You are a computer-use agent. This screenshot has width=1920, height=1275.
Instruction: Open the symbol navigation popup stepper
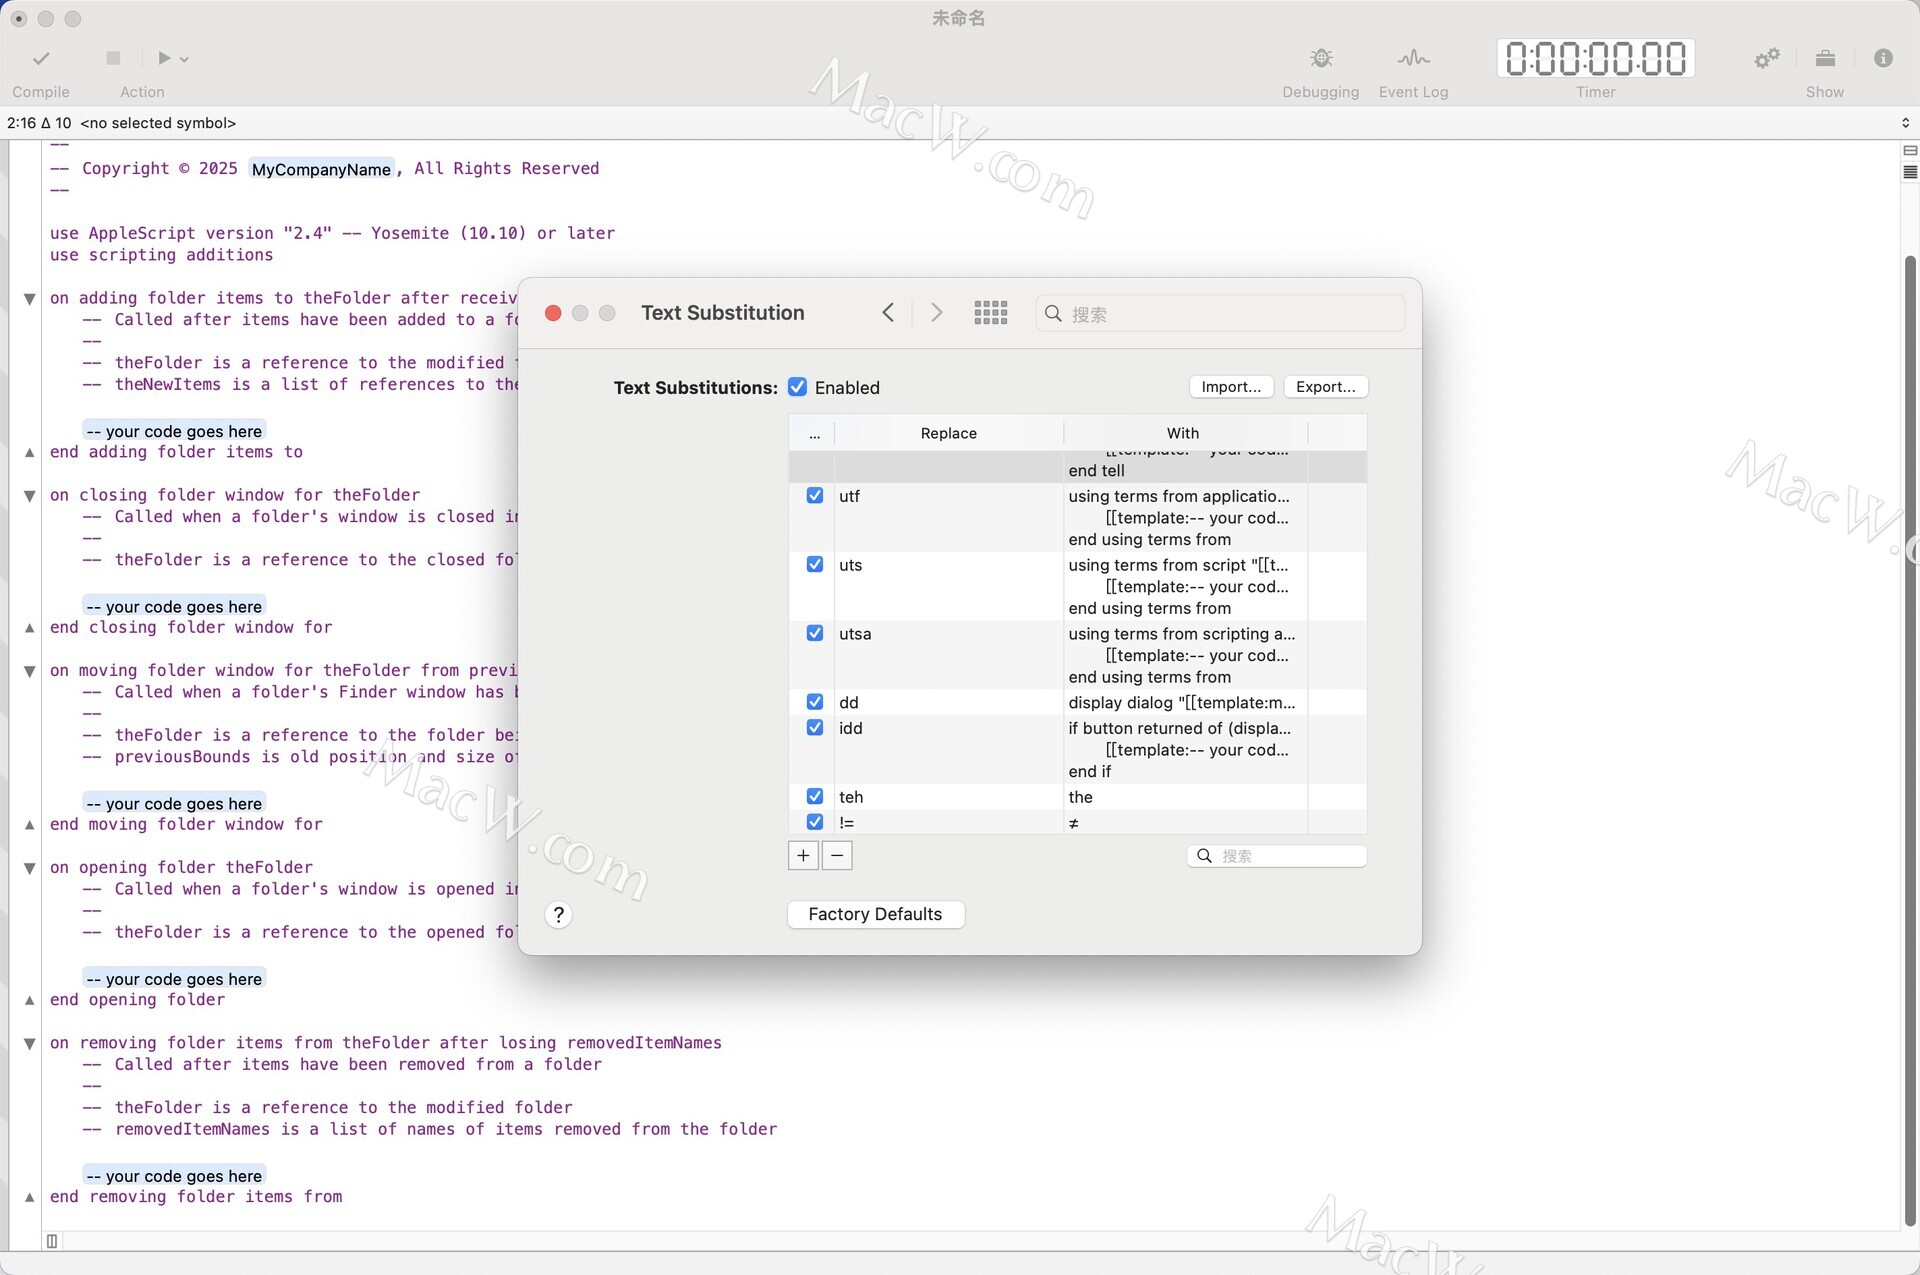pyautogui.click(x=1905, y=123)
